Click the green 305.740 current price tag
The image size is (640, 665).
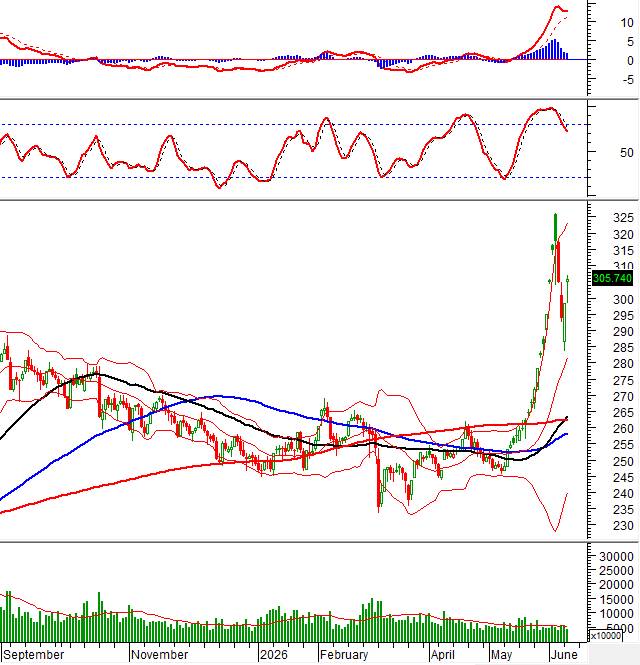click(x=612, y=278)
